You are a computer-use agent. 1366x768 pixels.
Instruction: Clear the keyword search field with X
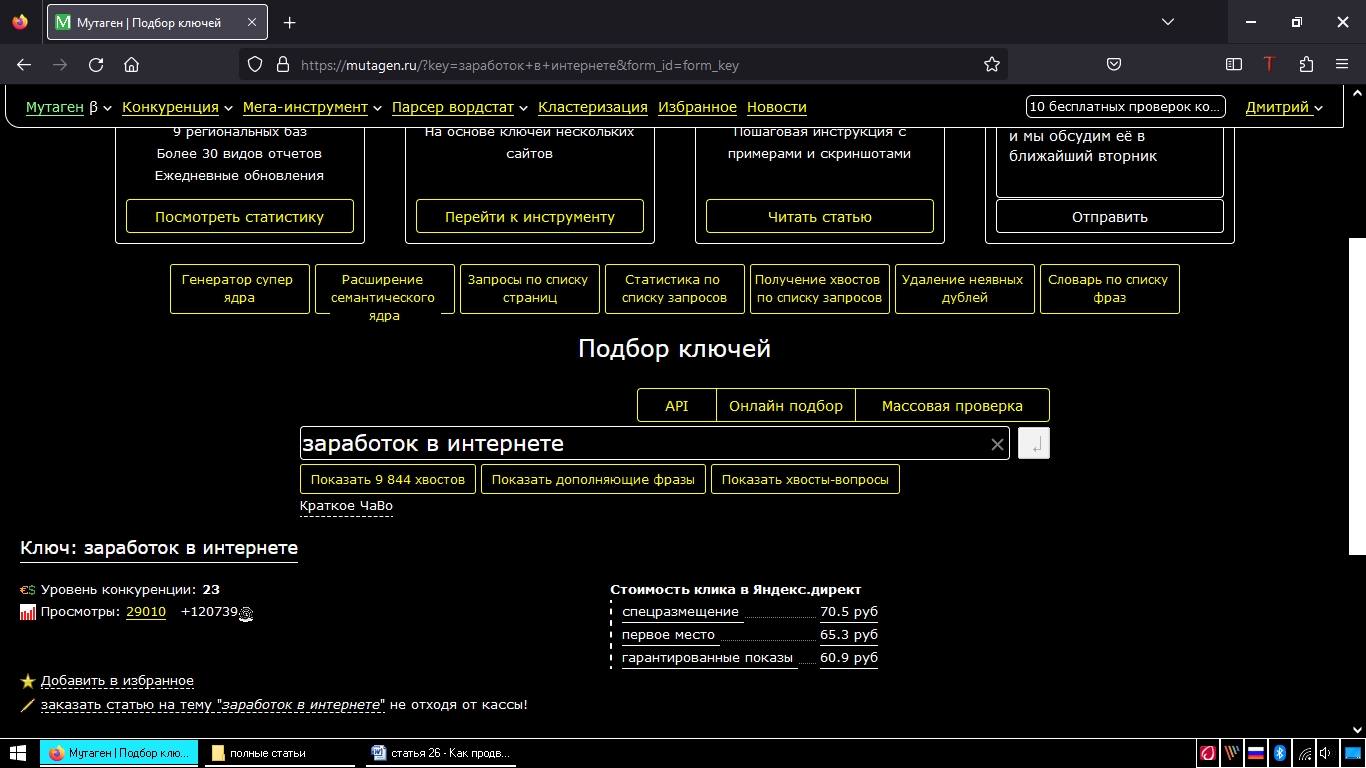997,444
